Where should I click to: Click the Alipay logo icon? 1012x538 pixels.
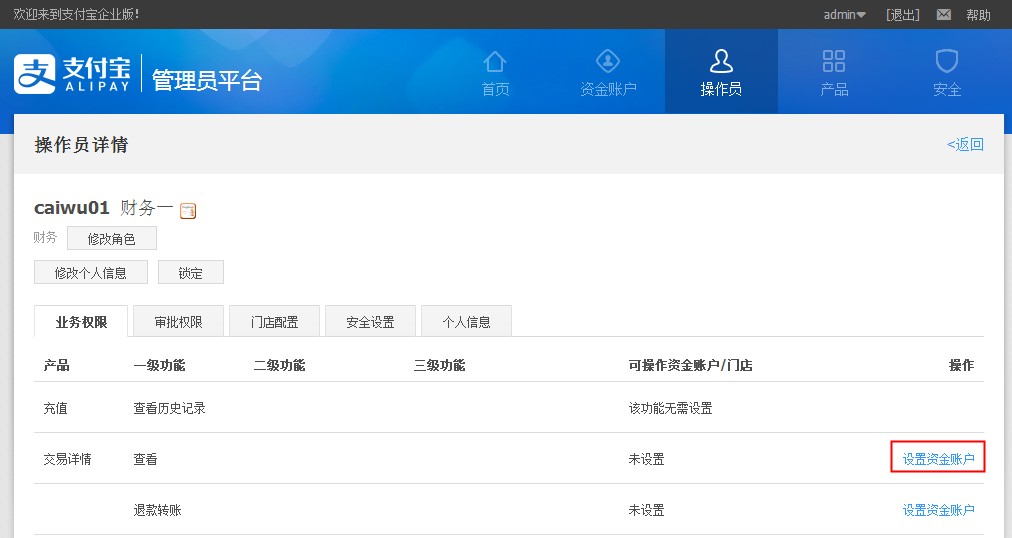[x=34, y=75]
